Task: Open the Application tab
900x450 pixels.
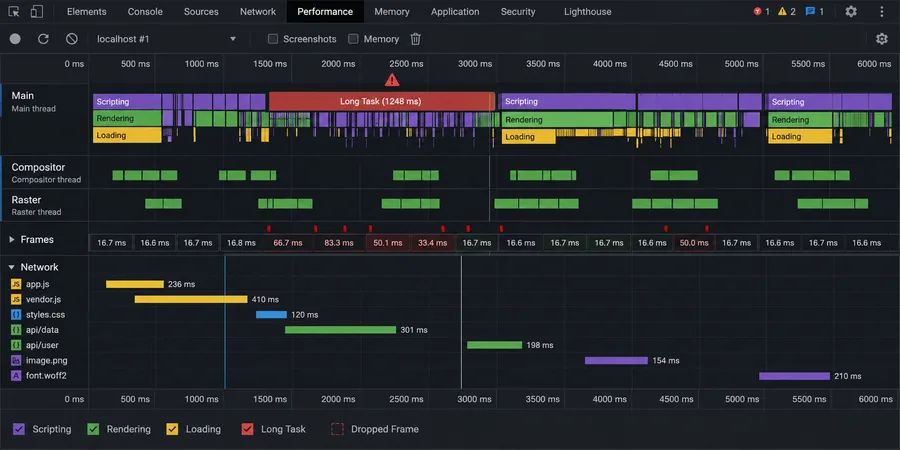Action: 455,11
